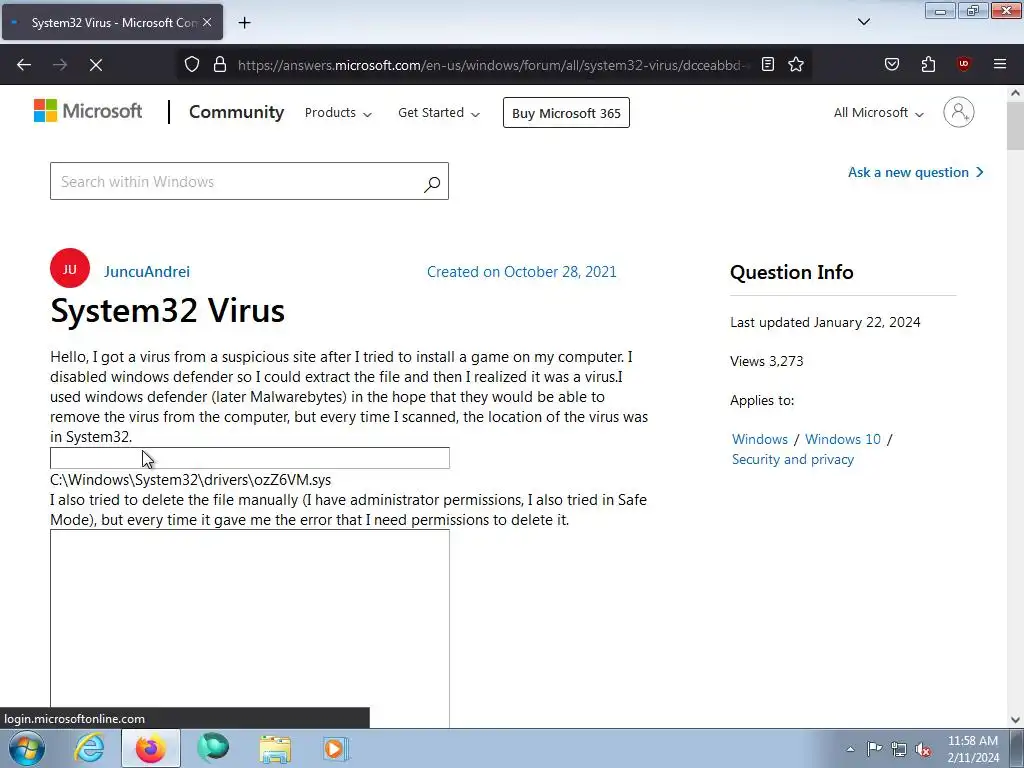The height and width of the screenshot is (768, 1024).
Task: Stop loading the page with the X icon
Action: (96, 65)
